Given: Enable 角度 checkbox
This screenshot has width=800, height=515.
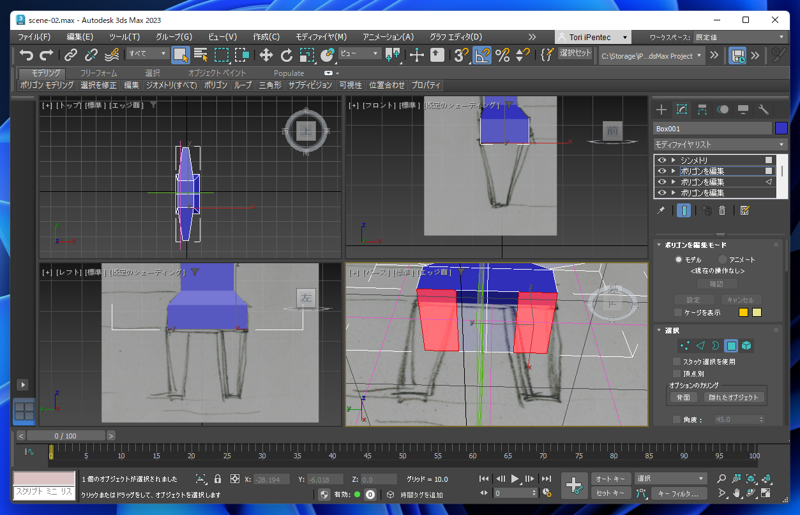Looking at the screenshot, I should point(677,420).
